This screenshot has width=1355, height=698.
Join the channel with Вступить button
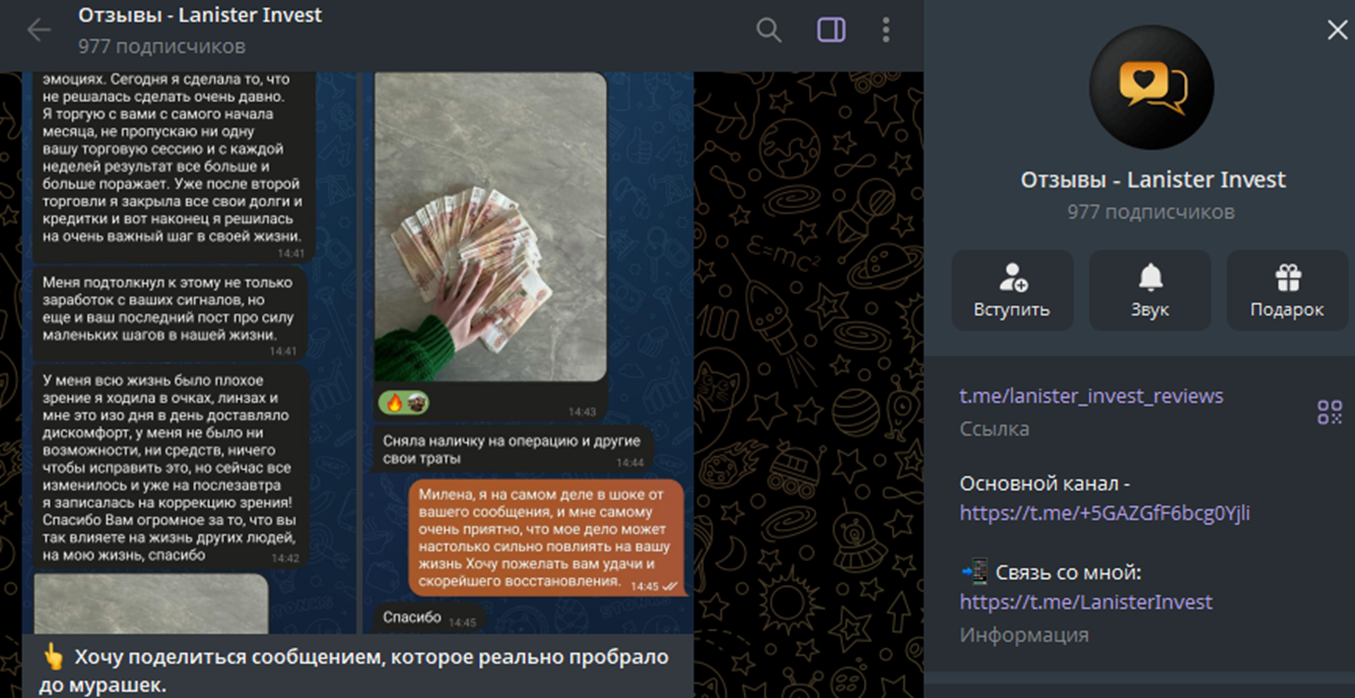click(1012, 290)
